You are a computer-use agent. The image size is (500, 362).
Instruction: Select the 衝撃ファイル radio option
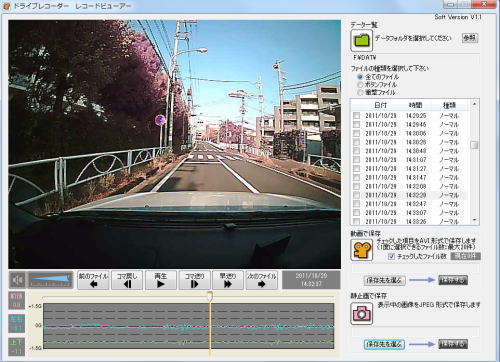pyautogui.click(x=360, y=92)
